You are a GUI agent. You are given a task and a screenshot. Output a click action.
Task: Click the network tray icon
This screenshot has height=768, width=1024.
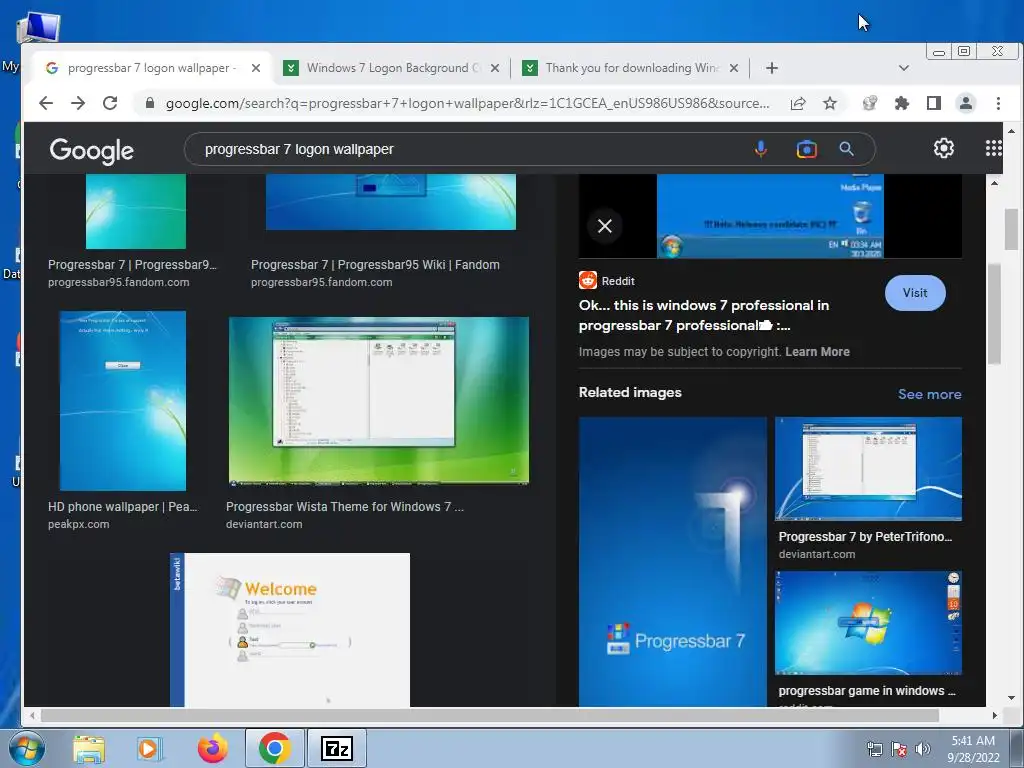pyautogui.click(x=874, y=749)
